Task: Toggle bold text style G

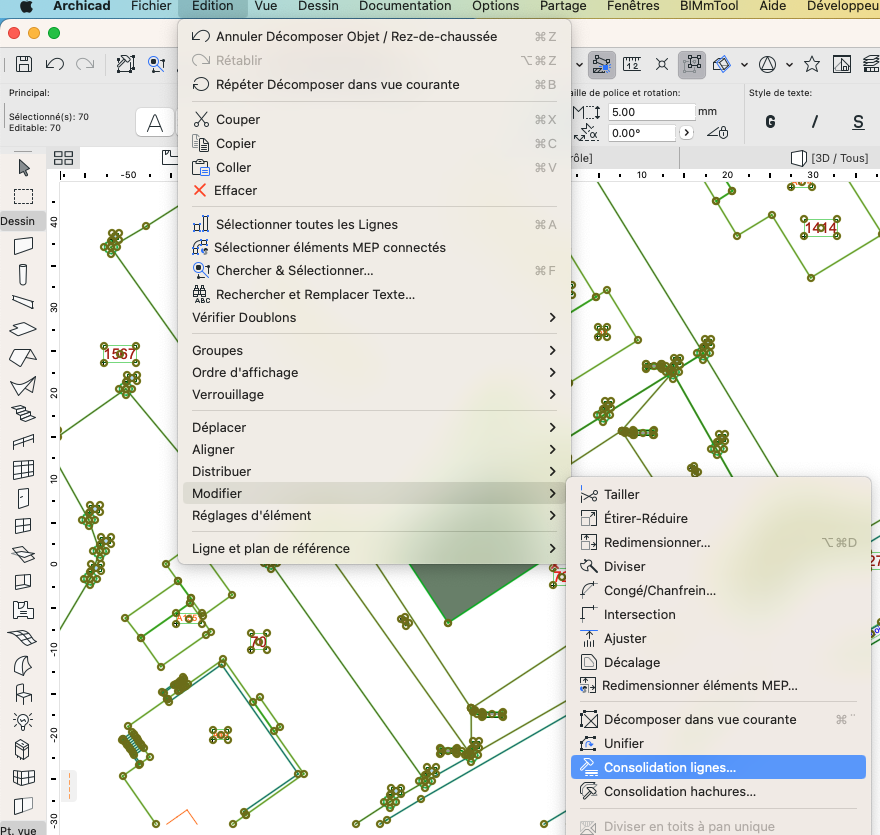Action: pyautogui.click(x=771, y=122)
